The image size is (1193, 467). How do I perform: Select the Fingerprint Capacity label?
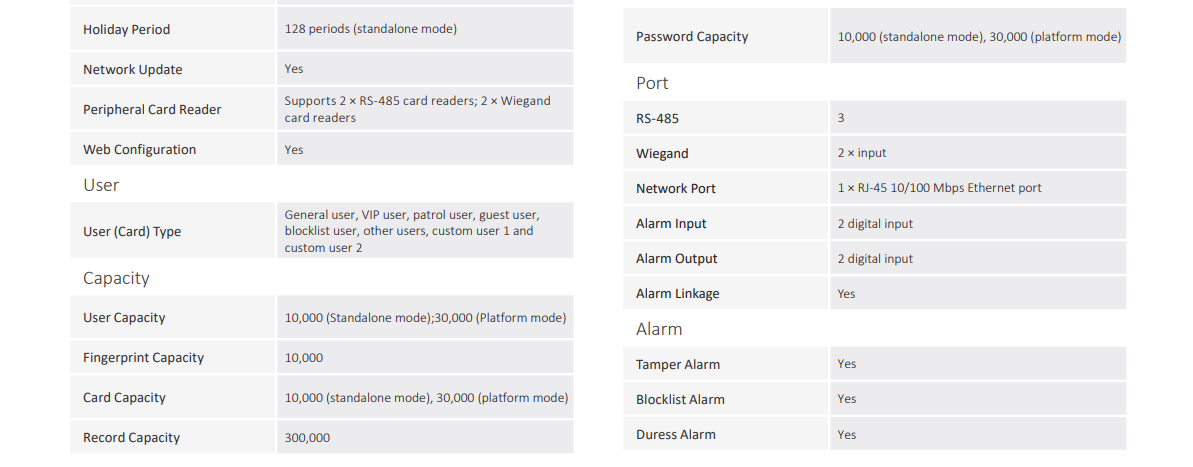(x=143, y=357)
